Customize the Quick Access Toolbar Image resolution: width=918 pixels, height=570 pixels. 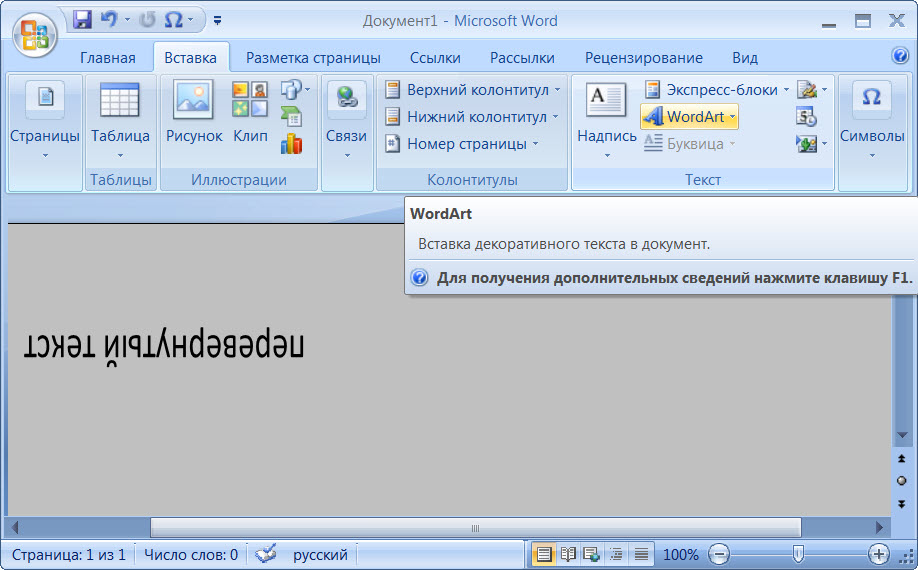click(x=217, y=21)
